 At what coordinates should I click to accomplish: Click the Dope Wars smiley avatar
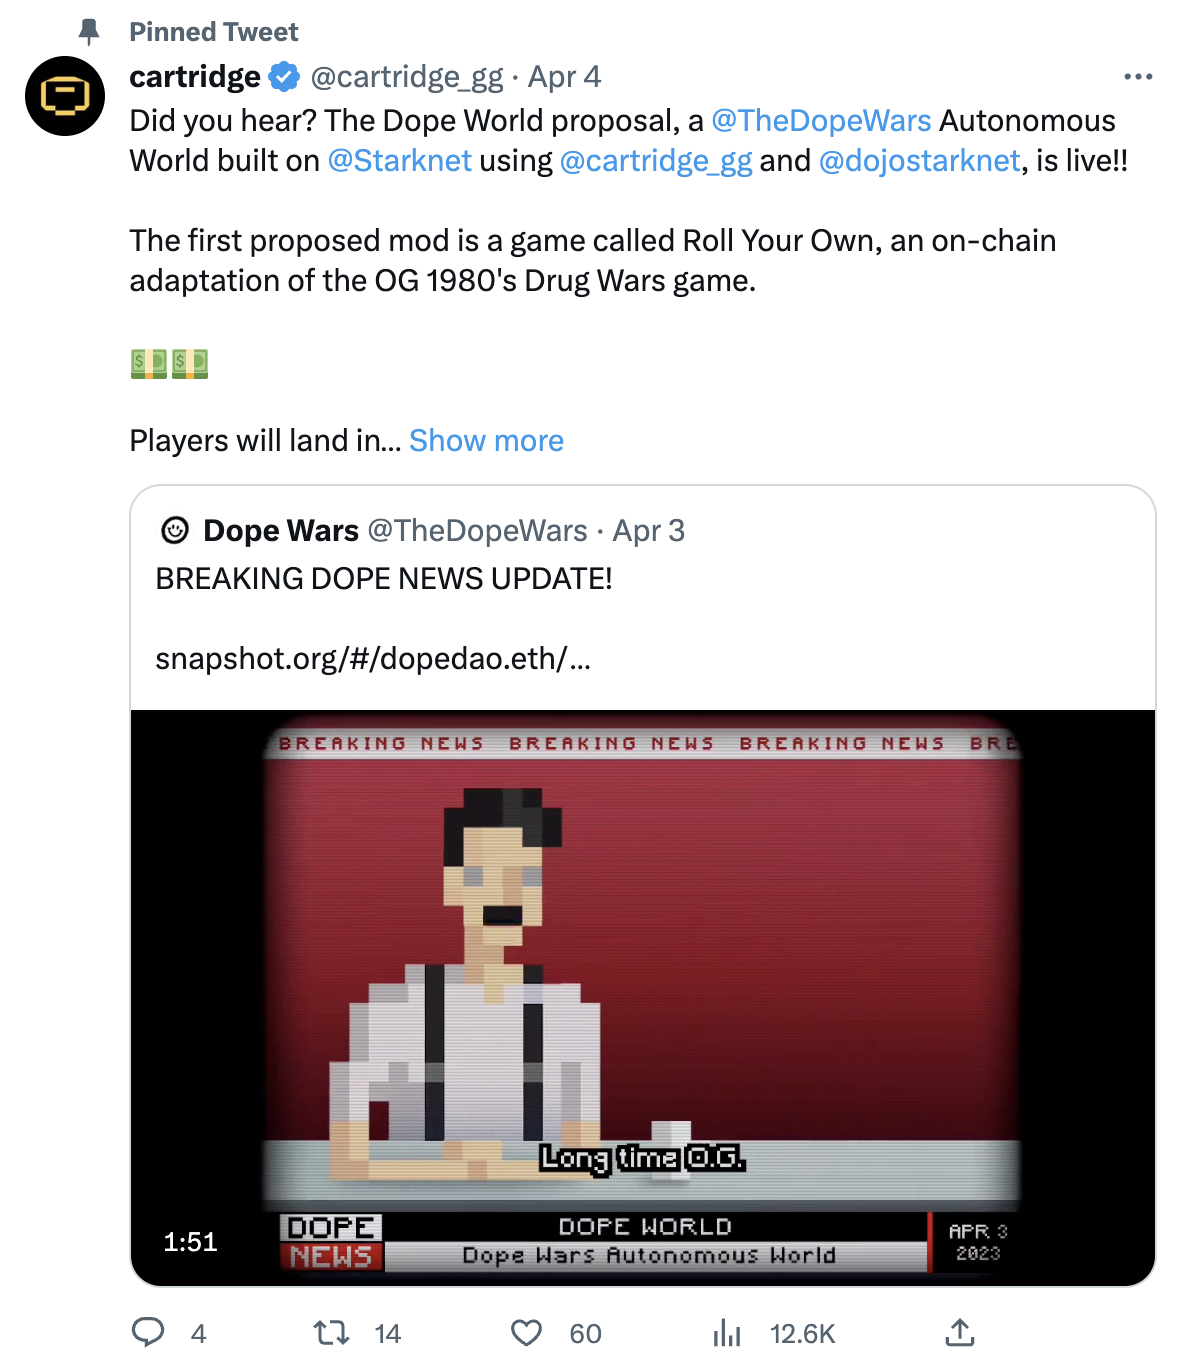(175, 530)
